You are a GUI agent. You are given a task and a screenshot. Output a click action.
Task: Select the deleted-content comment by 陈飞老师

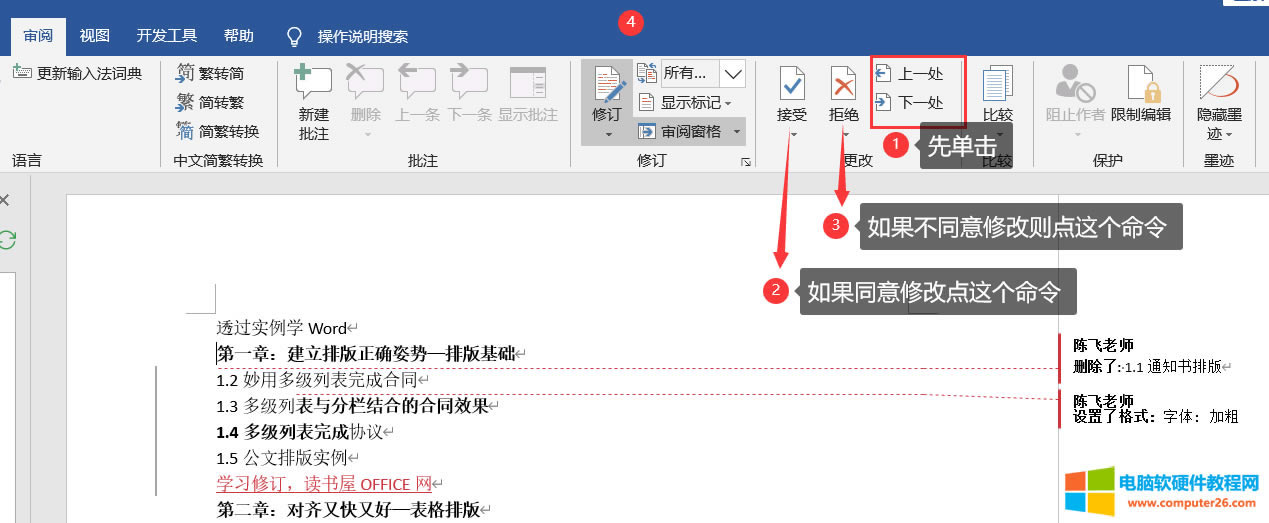point(1146,357)
